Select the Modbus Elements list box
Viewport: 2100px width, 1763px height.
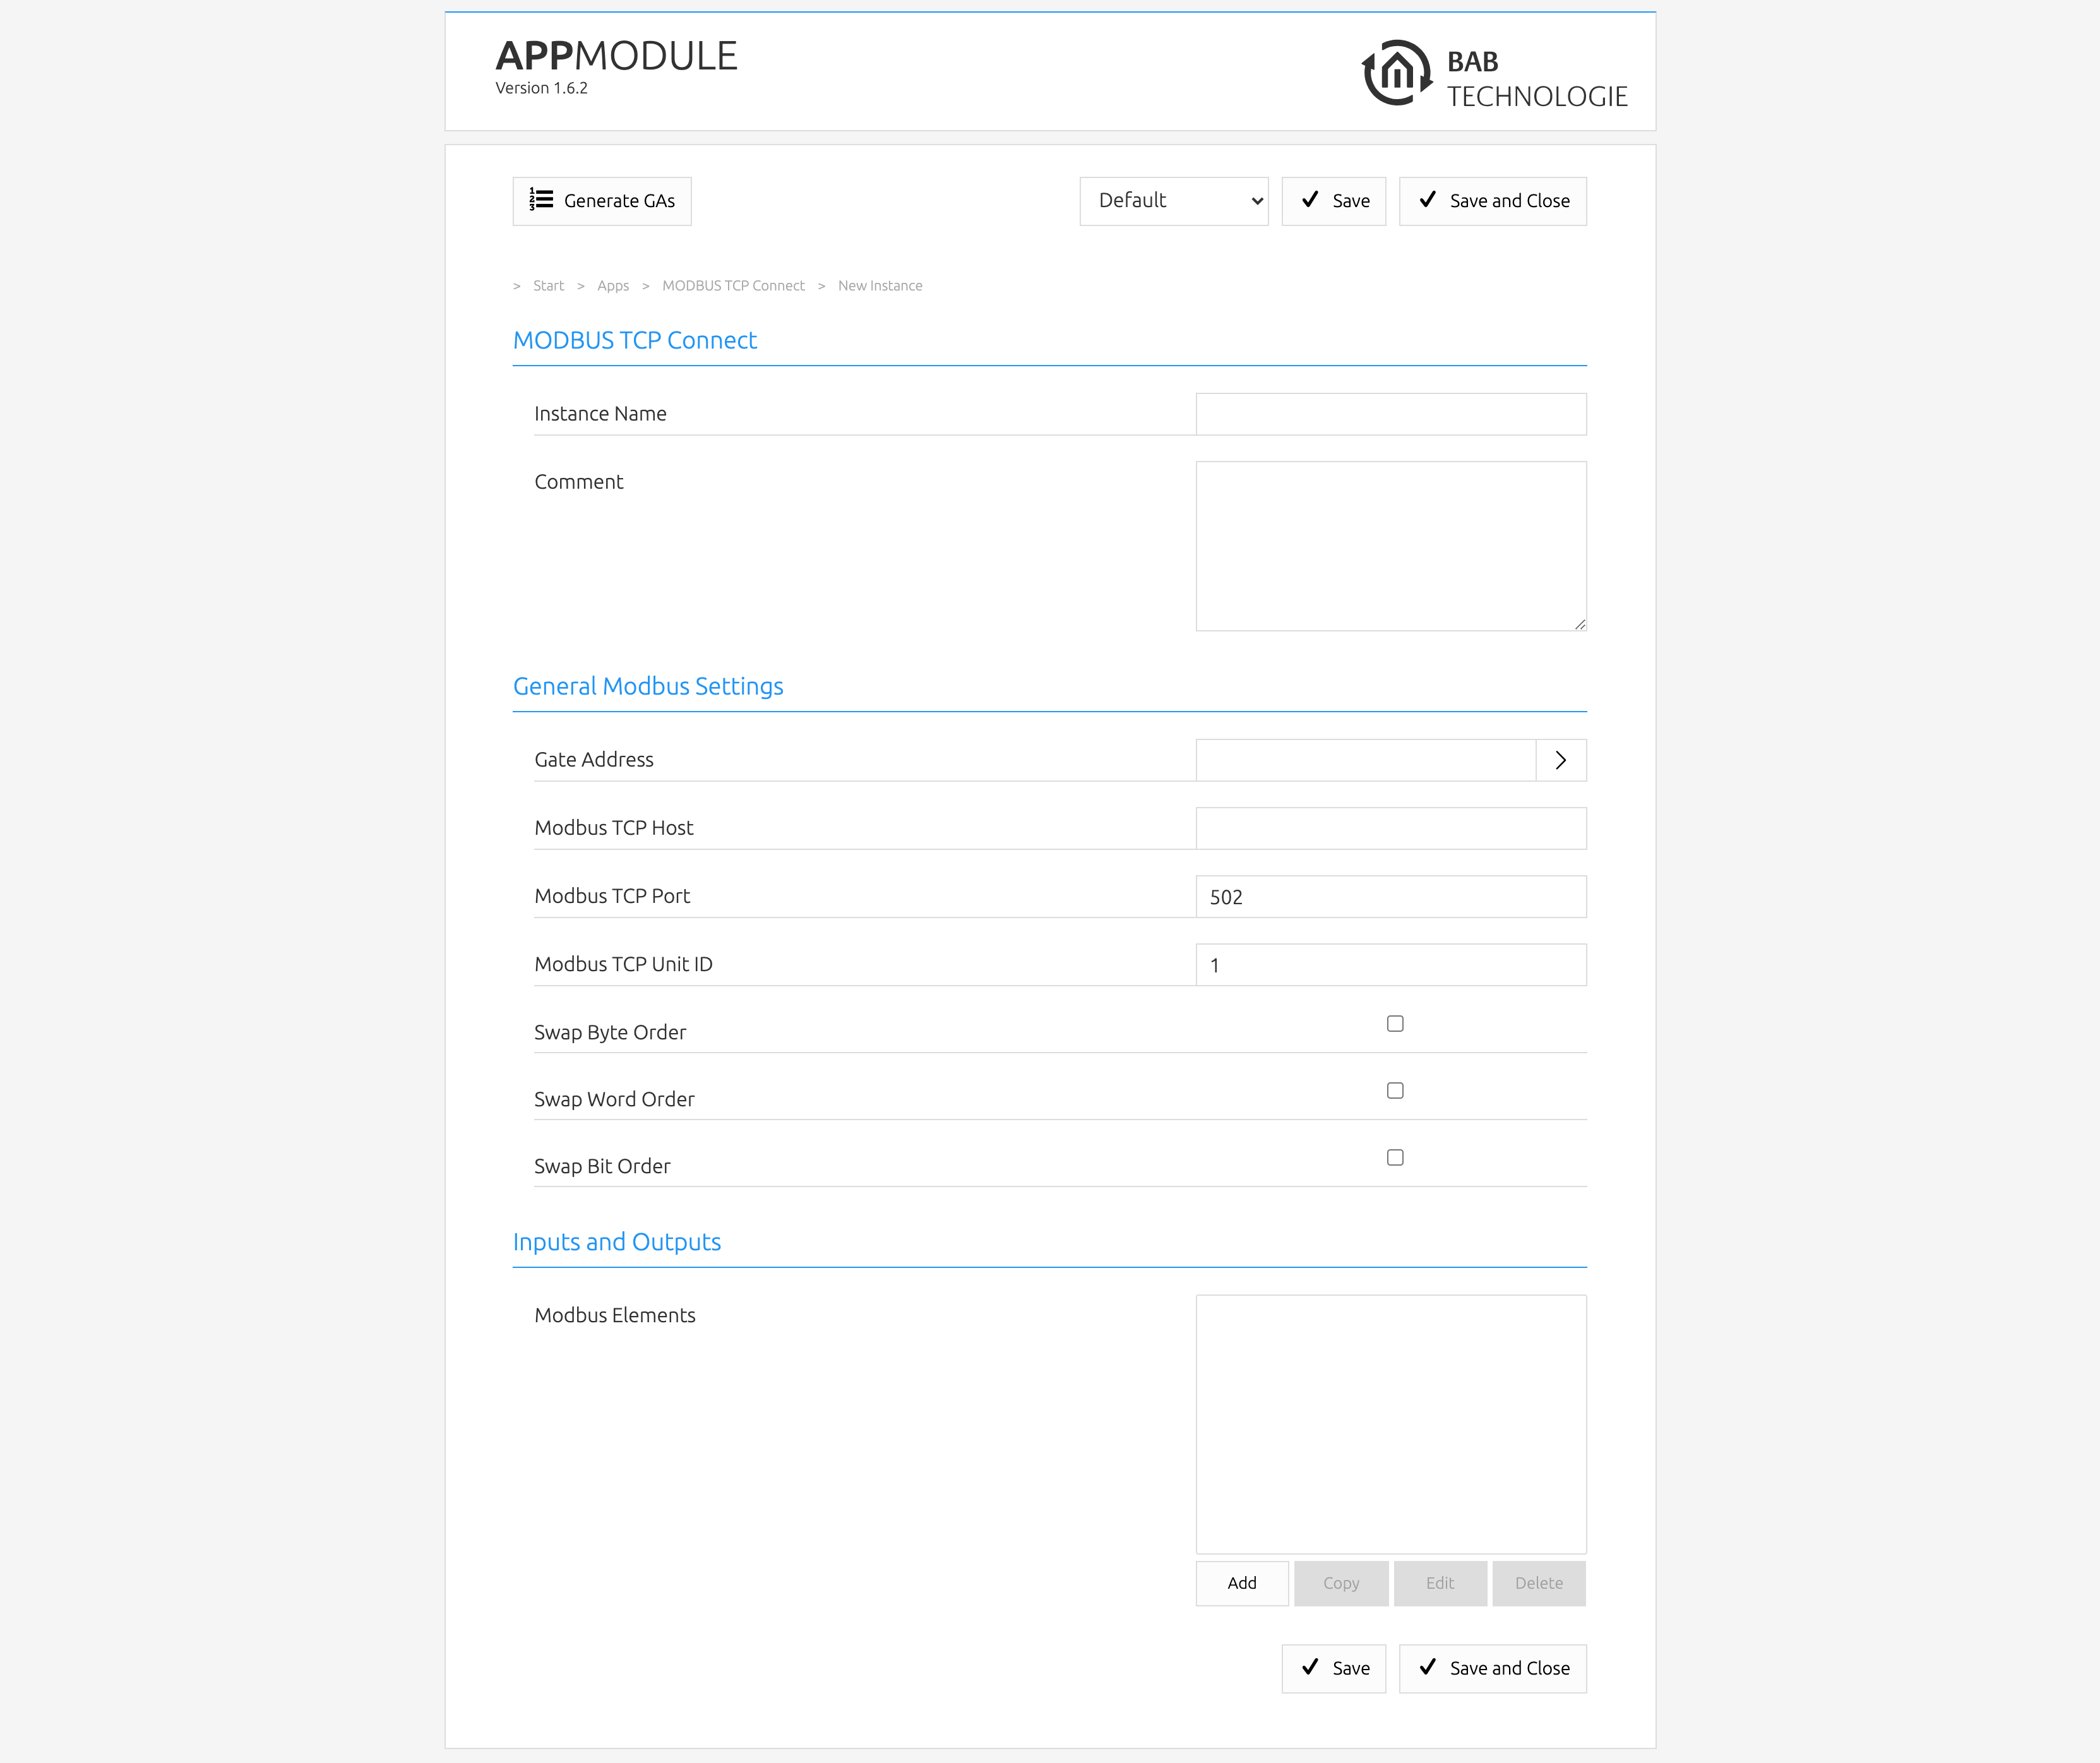(1390, 1424)
